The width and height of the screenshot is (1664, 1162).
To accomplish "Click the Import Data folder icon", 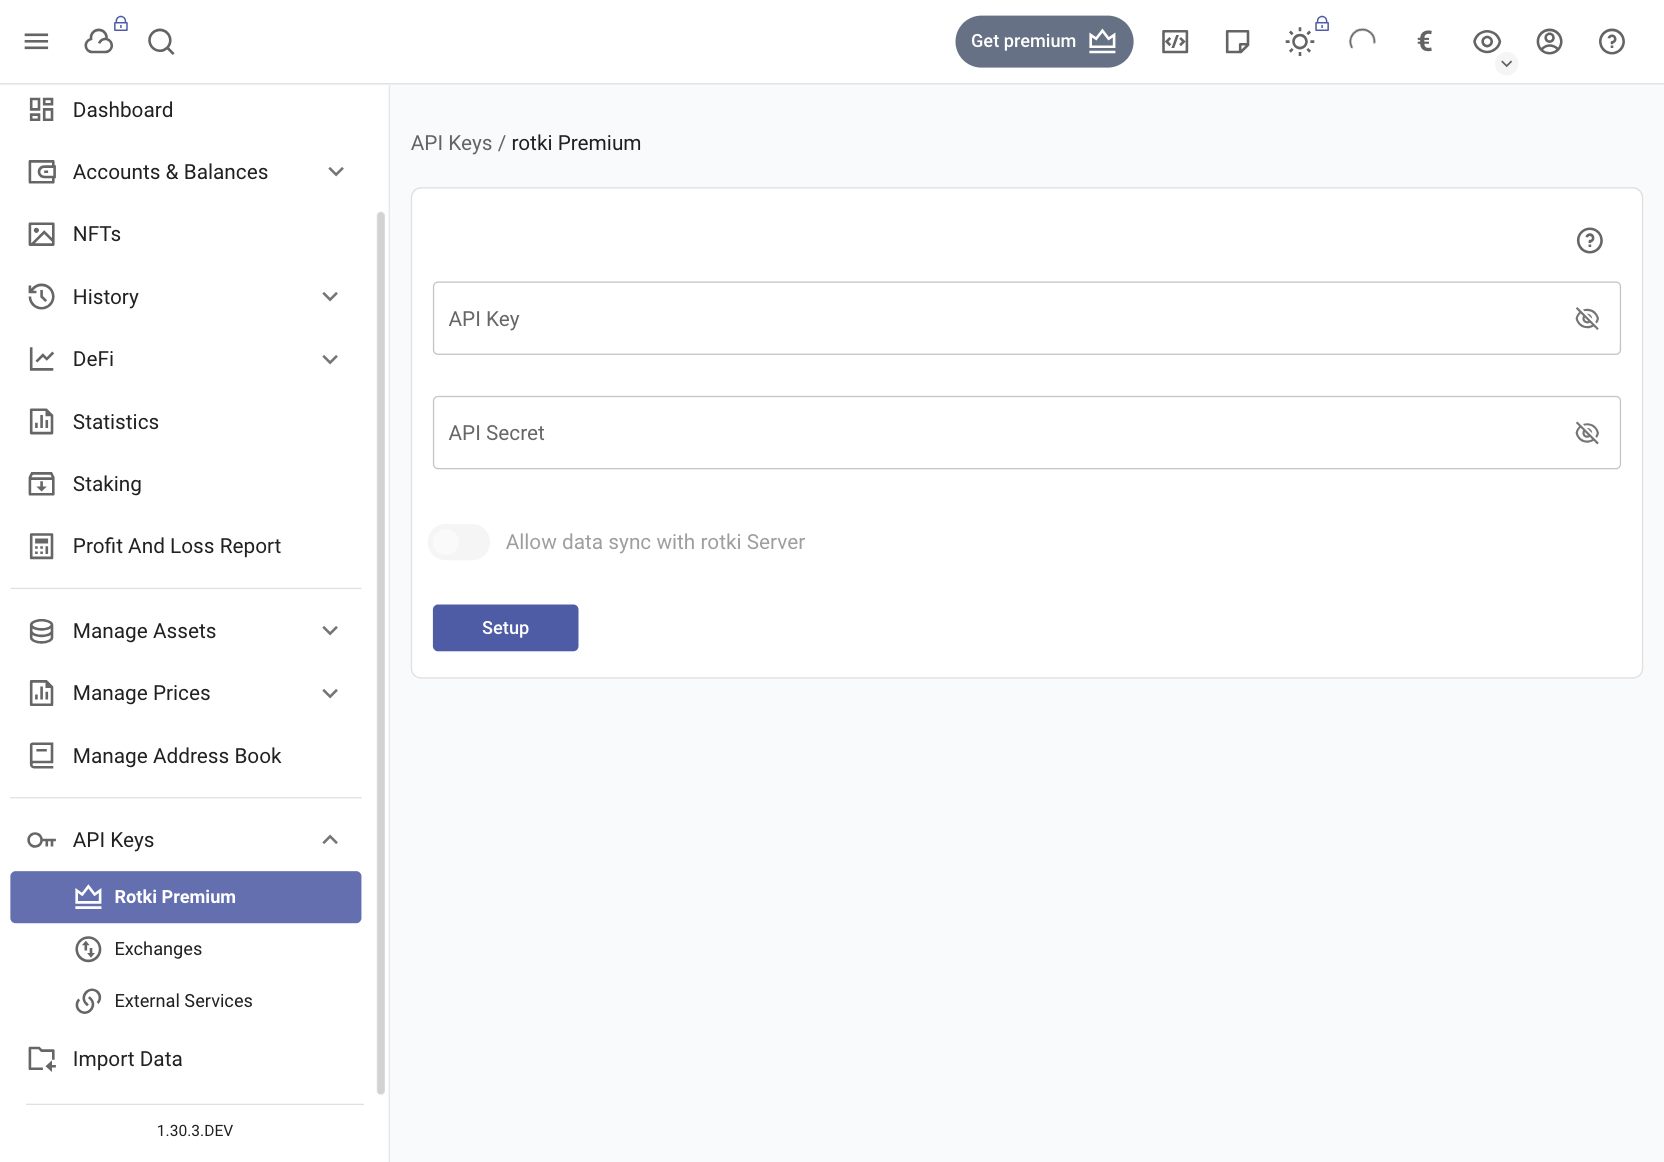I will coord(41,1059).
